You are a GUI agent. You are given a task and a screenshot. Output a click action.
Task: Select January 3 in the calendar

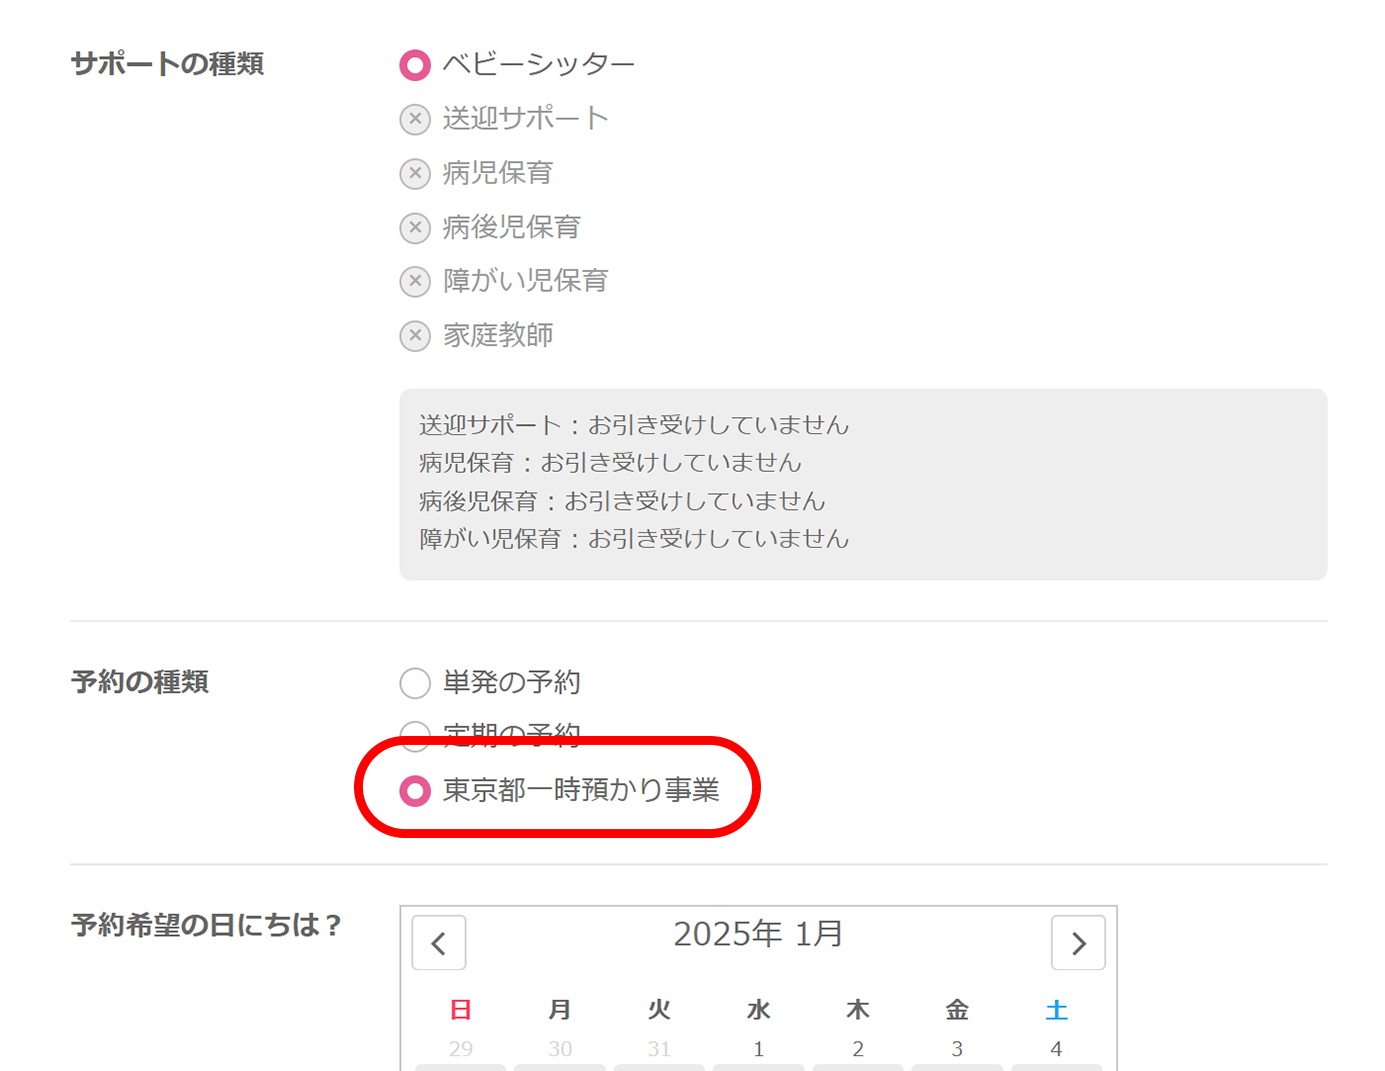pyautogui.click(x=957, y=1049)
